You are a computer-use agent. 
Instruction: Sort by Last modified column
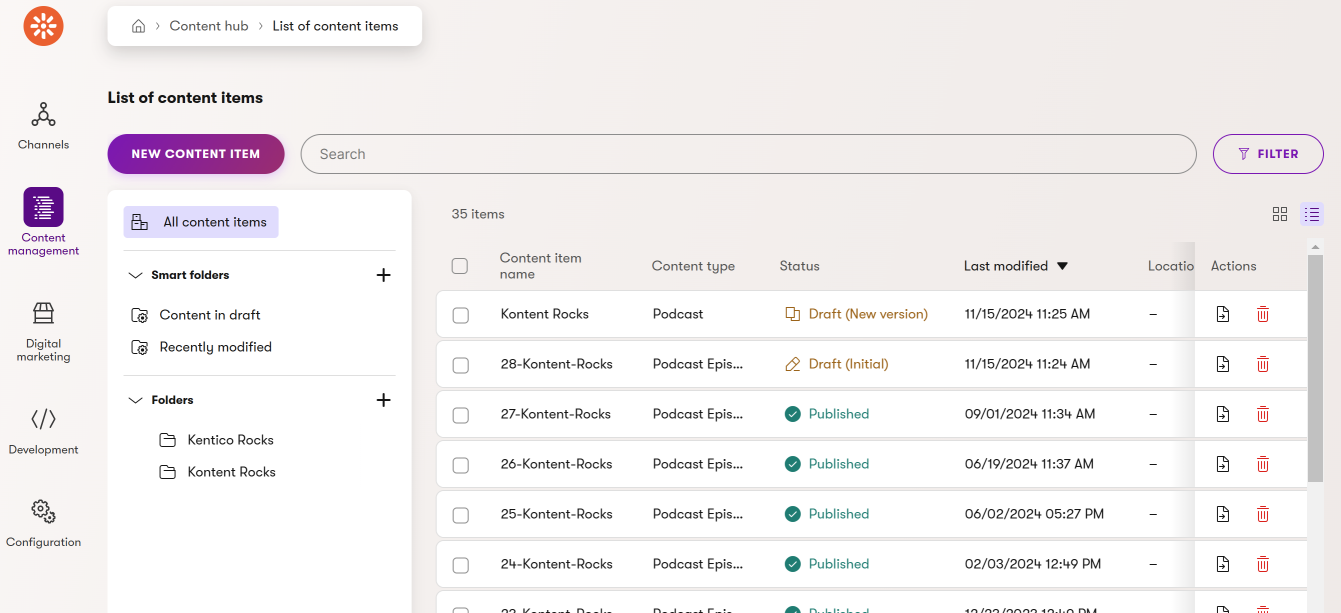(1016, 266)
